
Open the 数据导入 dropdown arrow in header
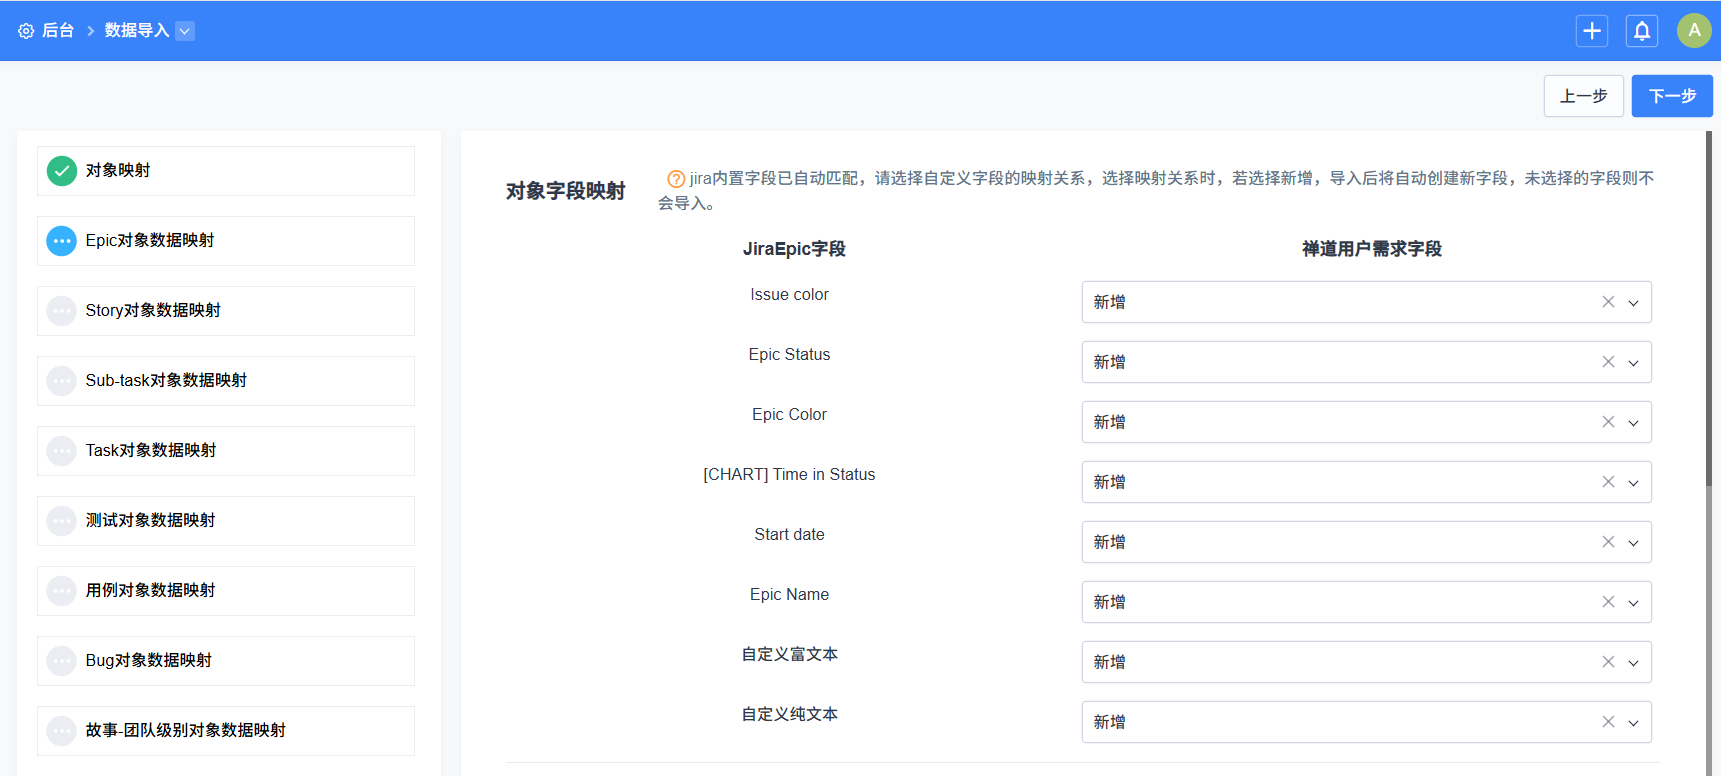click(185, 31)
